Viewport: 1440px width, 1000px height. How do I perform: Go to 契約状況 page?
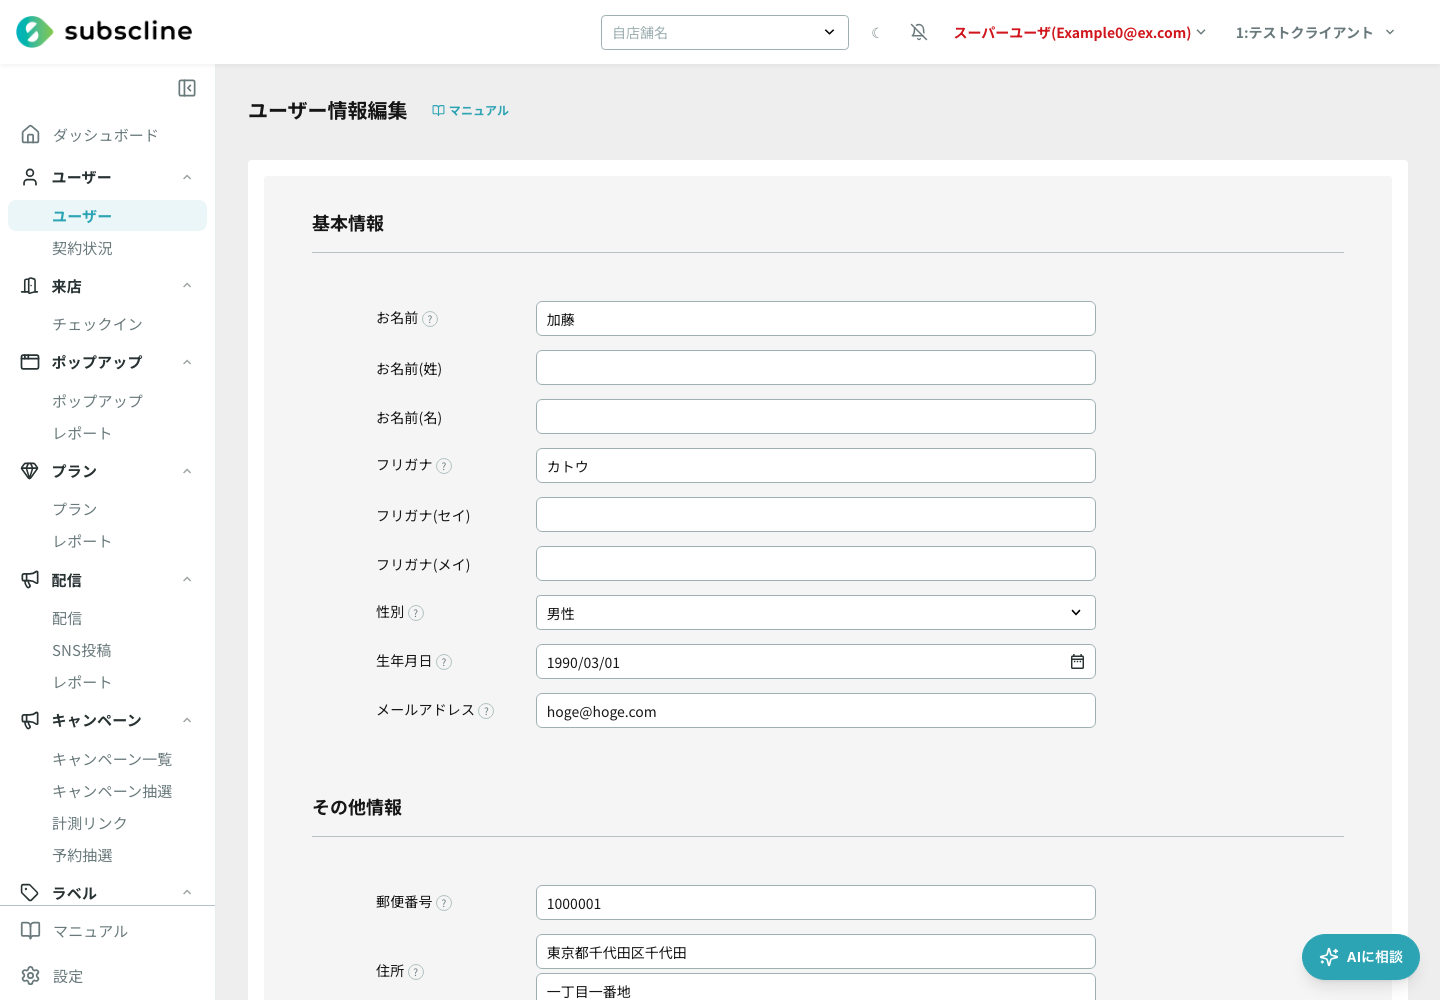tap(82, 248)
